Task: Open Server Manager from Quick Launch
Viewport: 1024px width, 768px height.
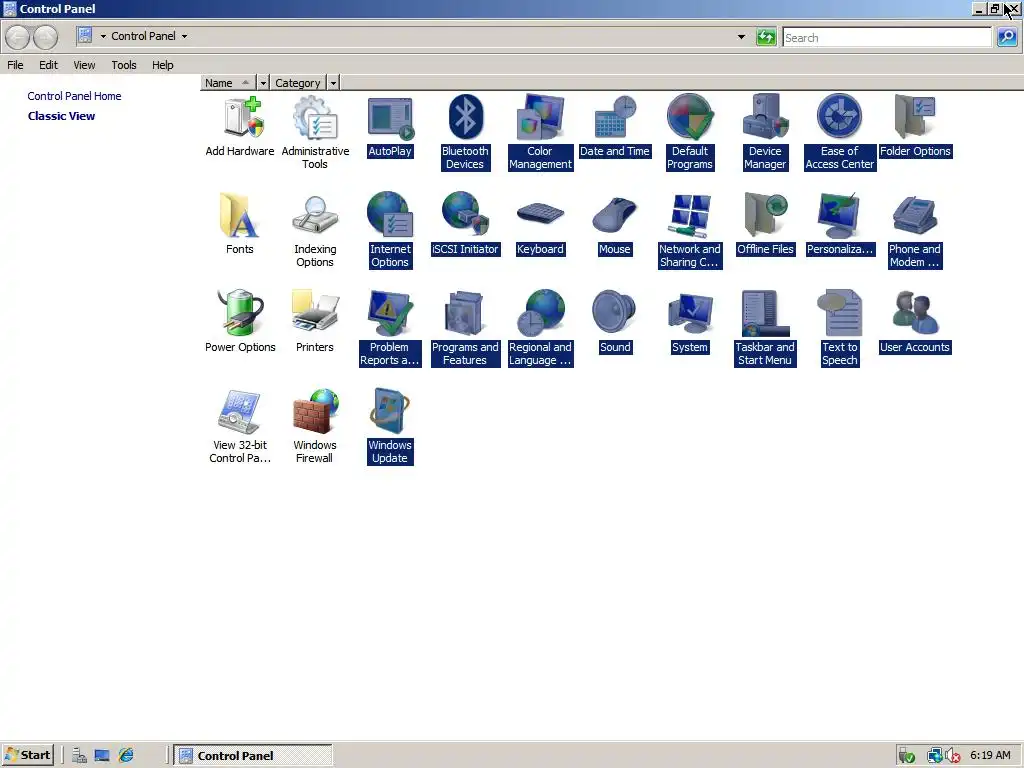Action: pyautogui.click(x=79, y=756)
